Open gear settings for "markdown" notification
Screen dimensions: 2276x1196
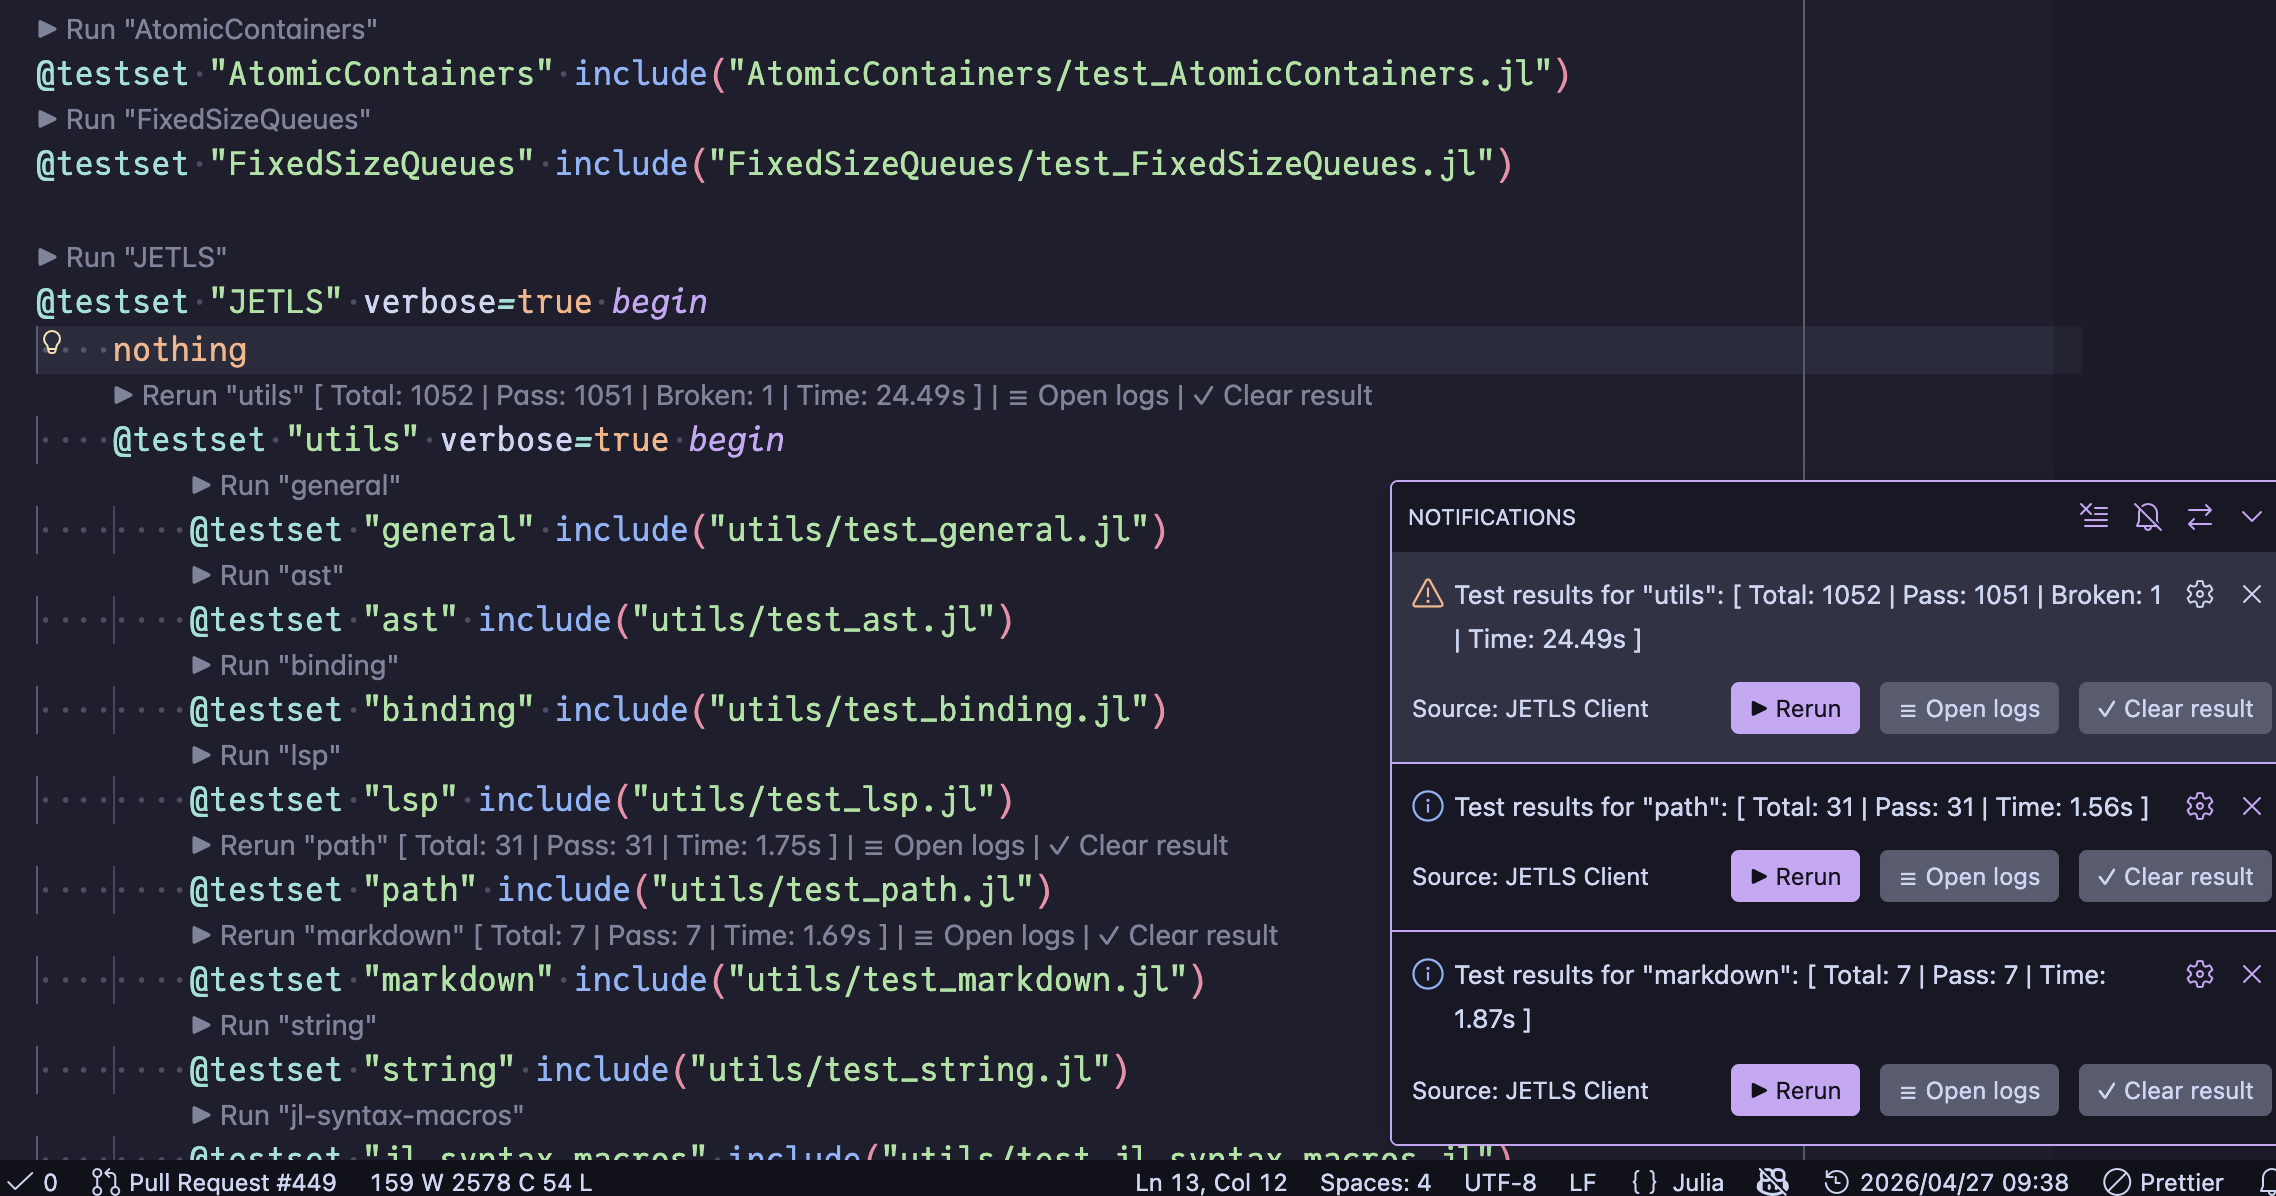point(2200,975)
